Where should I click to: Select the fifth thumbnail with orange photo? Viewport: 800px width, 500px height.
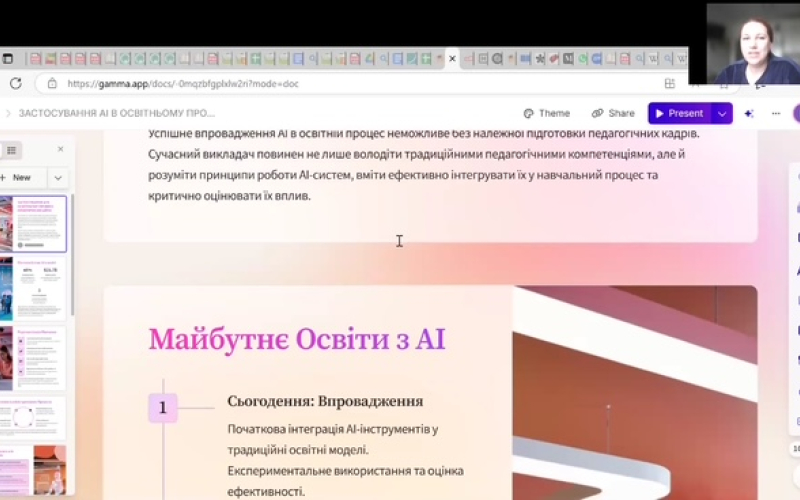click(33, 470)
